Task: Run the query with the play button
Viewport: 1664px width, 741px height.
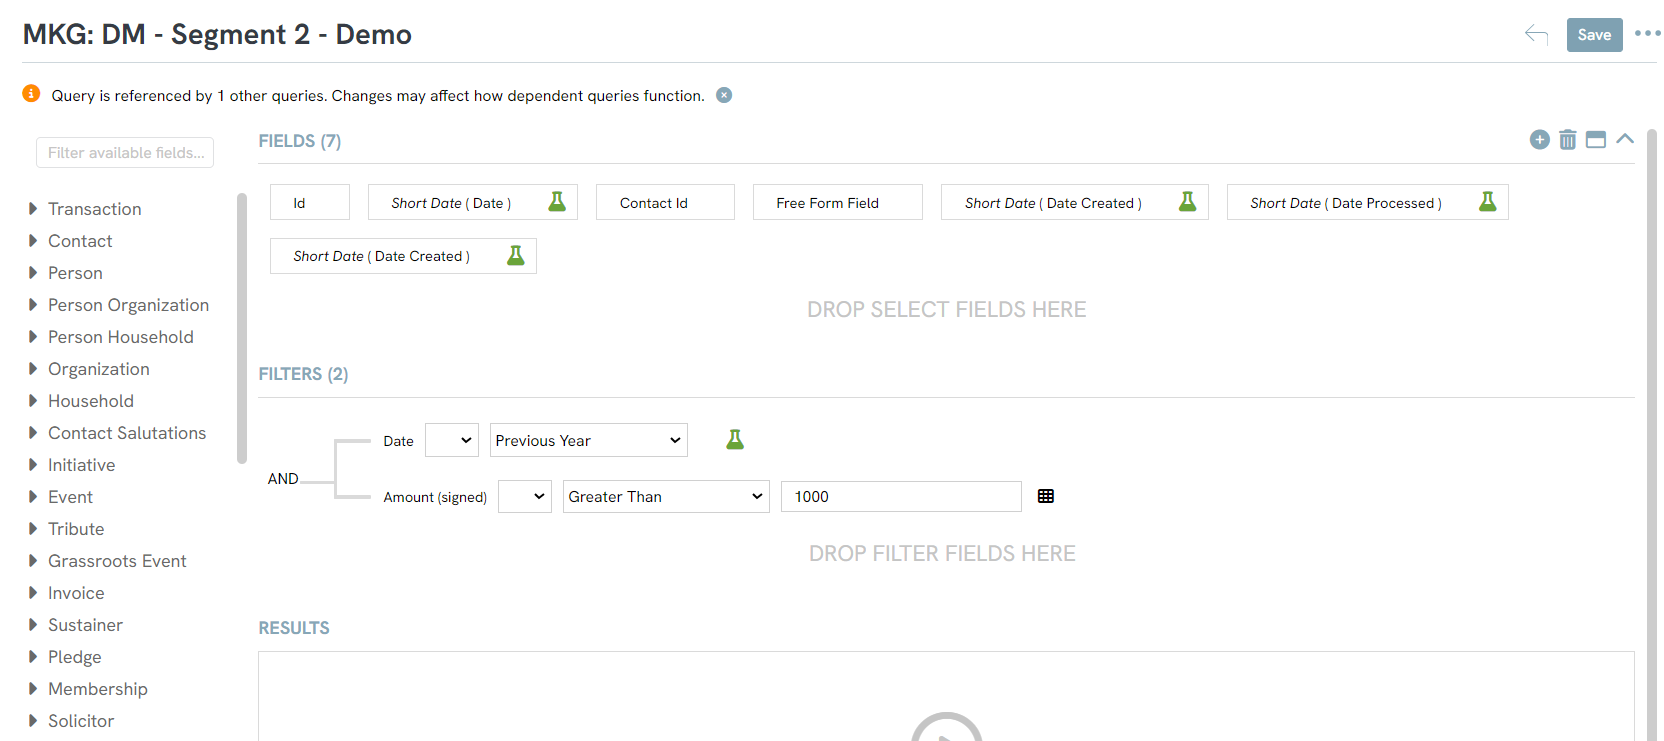Action: (x=946, y=728)
